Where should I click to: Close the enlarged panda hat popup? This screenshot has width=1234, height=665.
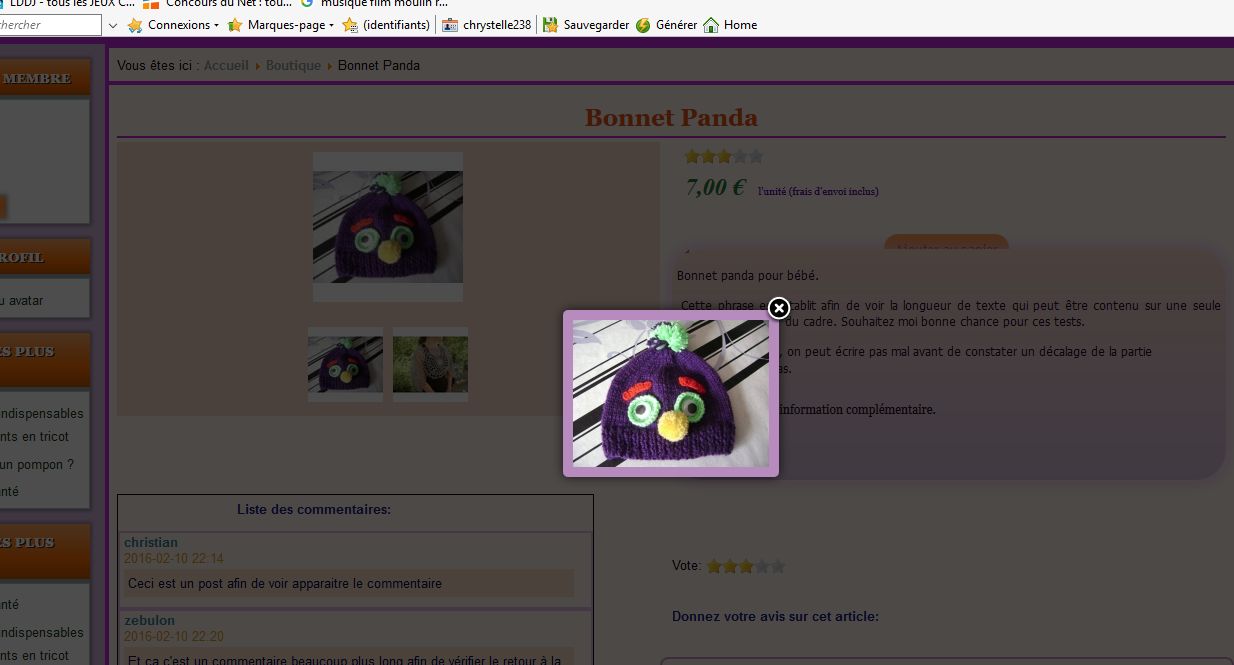point(779,308)
